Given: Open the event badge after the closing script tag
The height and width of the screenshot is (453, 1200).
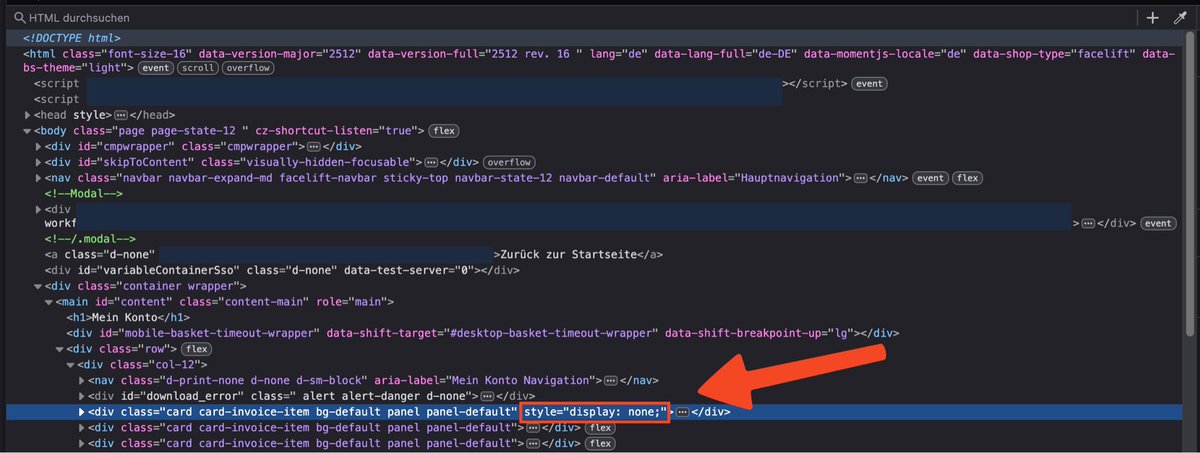Looking at the screenshot, I should coord(868,84).
